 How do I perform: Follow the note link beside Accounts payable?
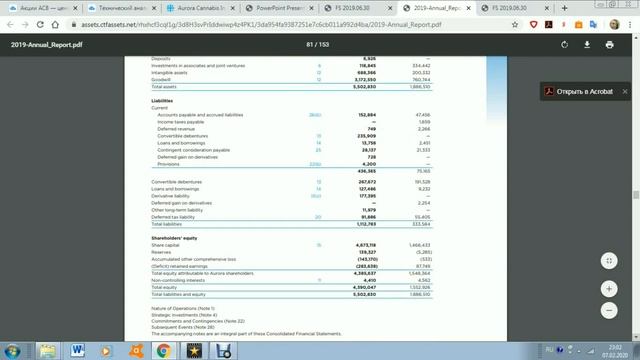click(315, 115)
